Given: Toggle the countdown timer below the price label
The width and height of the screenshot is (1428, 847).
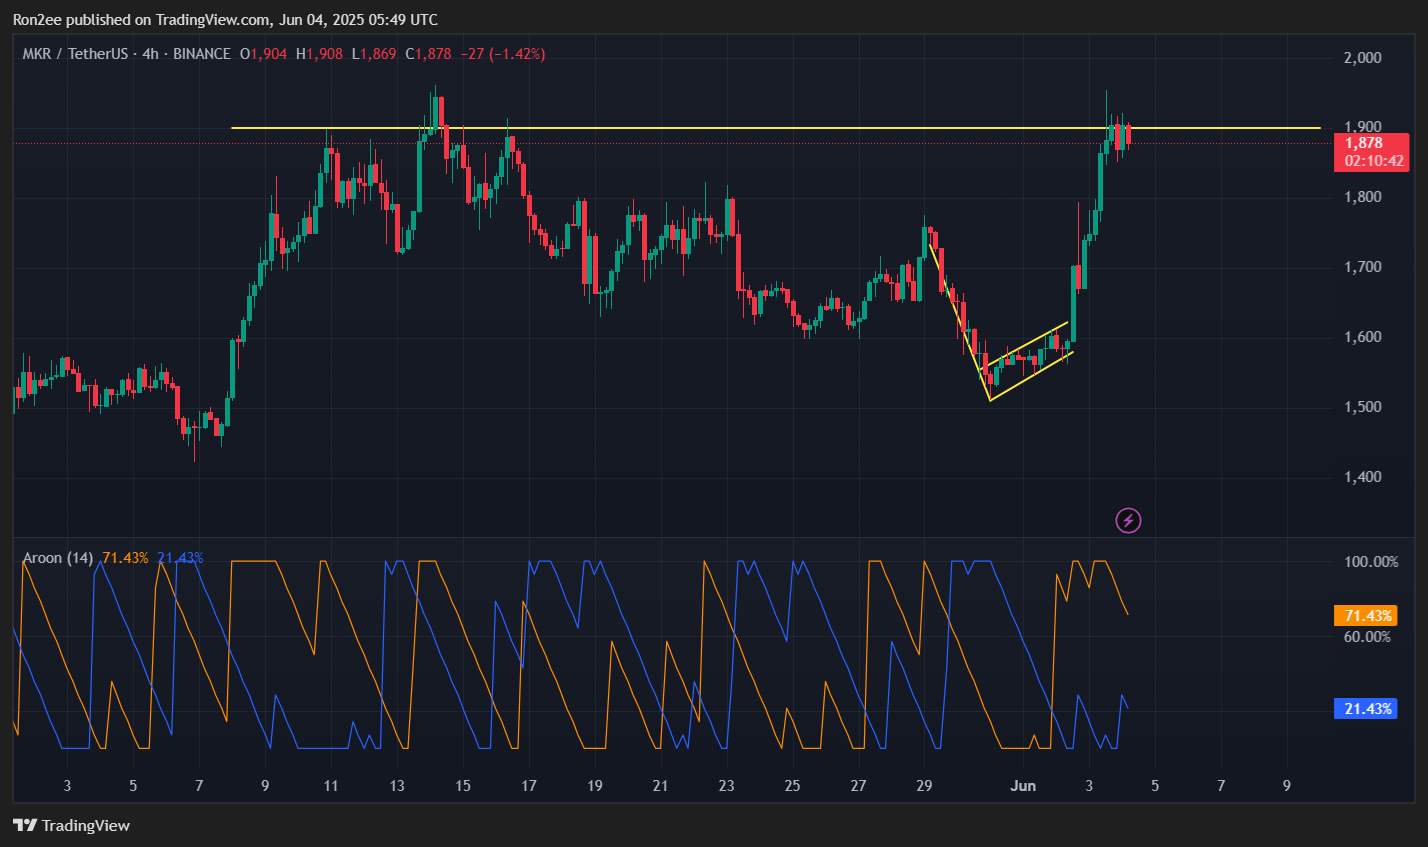Looking at the screenshot, I should (x=1371, y=158).
